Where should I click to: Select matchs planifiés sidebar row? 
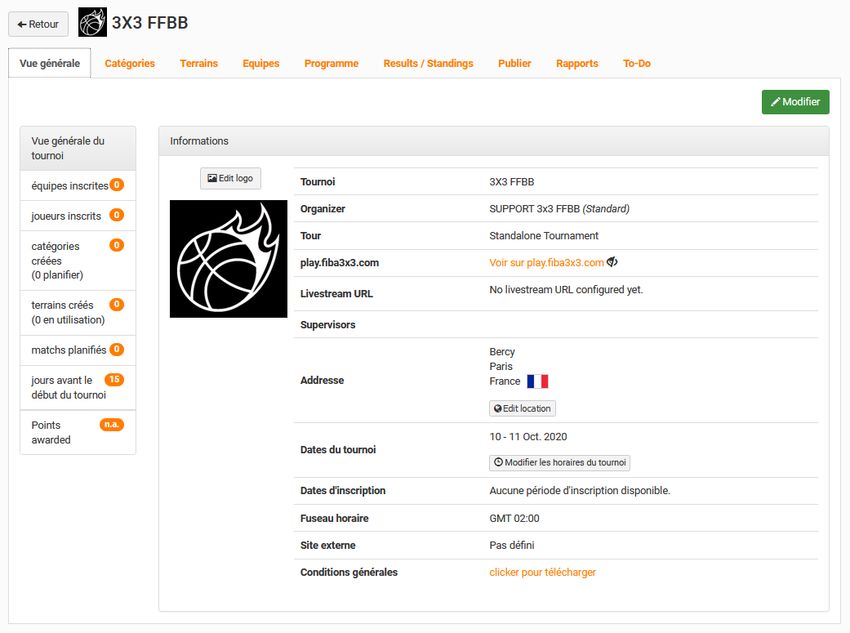click(x=78, y=350)
